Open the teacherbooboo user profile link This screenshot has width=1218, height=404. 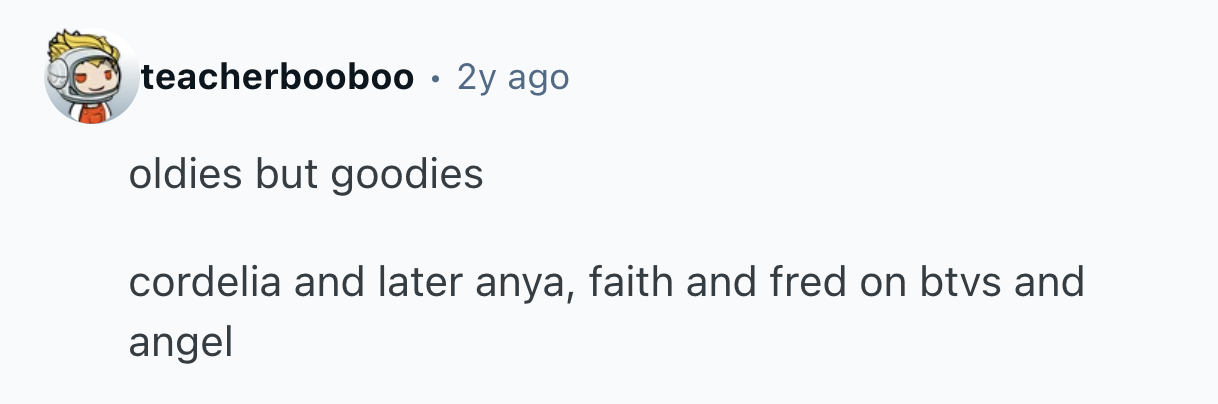click(277, 77)
